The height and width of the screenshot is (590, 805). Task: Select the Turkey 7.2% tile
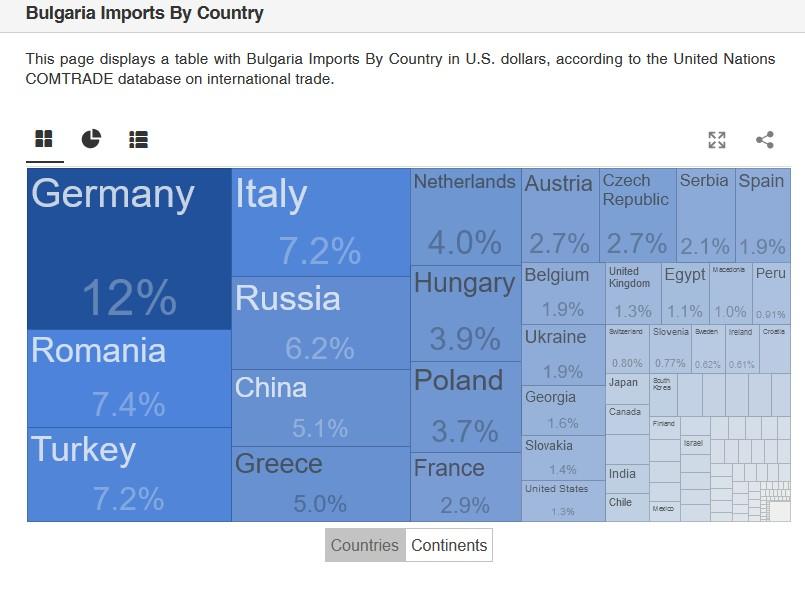[129, 474]
